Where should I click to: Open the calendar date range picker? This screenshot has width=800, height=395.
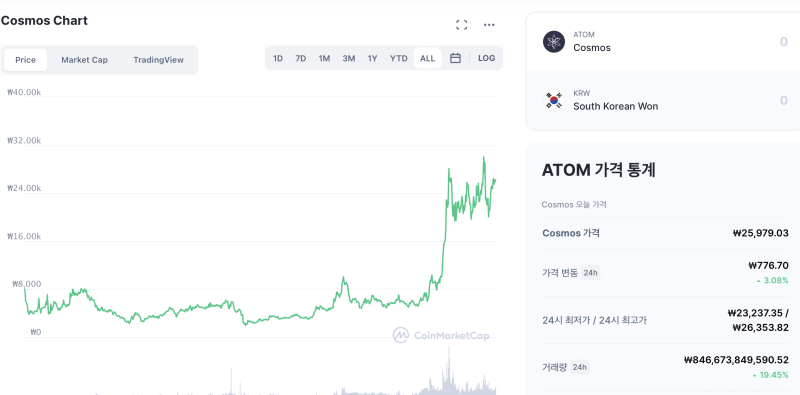tap(455, 58)
